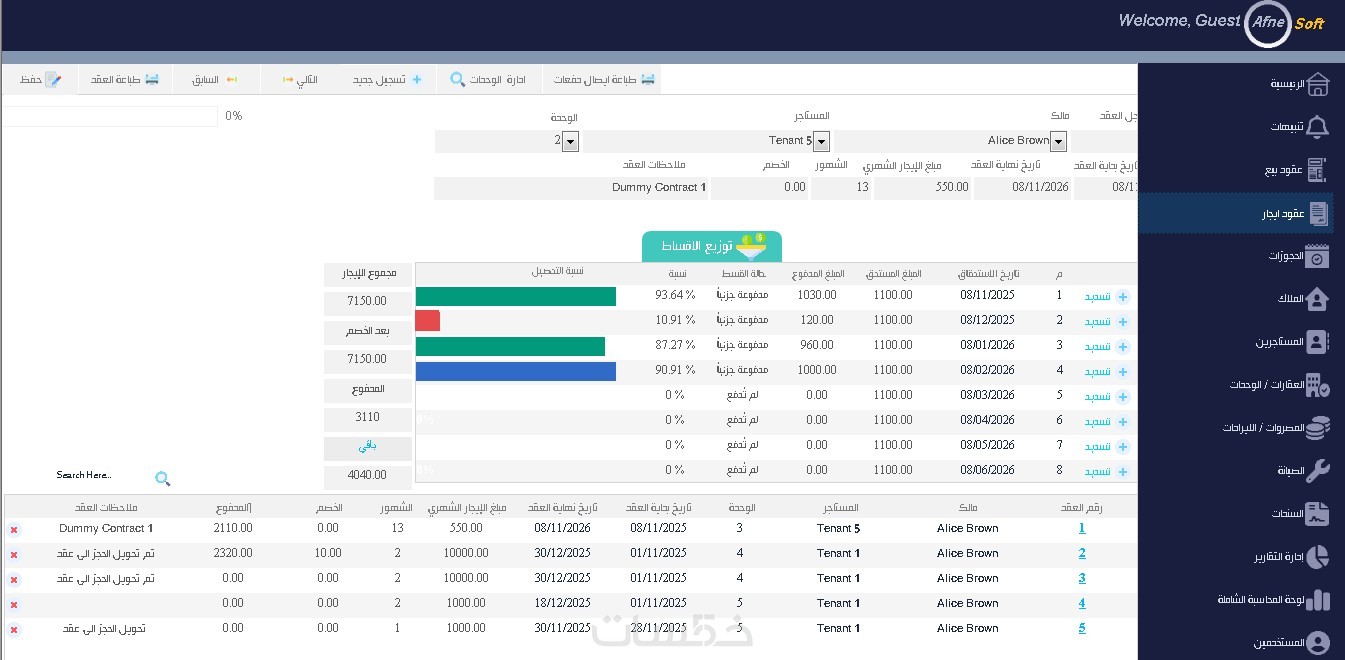Screen dimensions: 1345x660
Task: Go to التالي next record
Action: click(x=301, y=79)
